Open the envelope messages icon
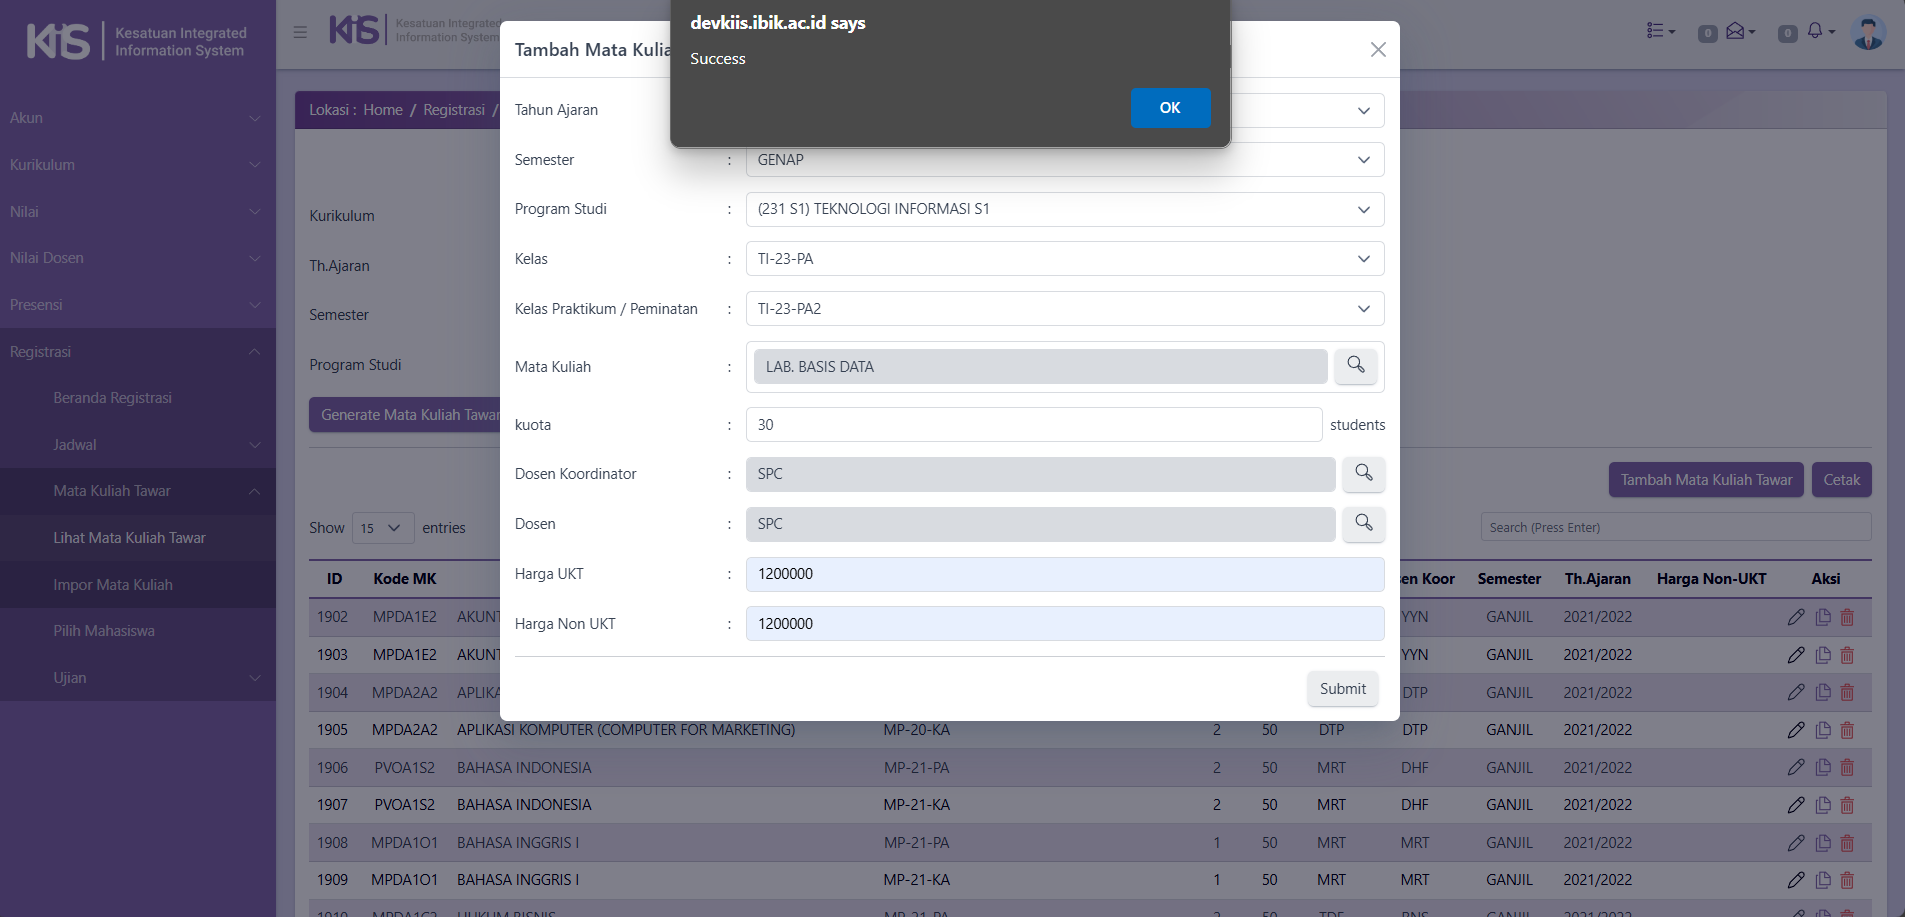Viewport: 1905px width, 917px height. [1735, 32]
